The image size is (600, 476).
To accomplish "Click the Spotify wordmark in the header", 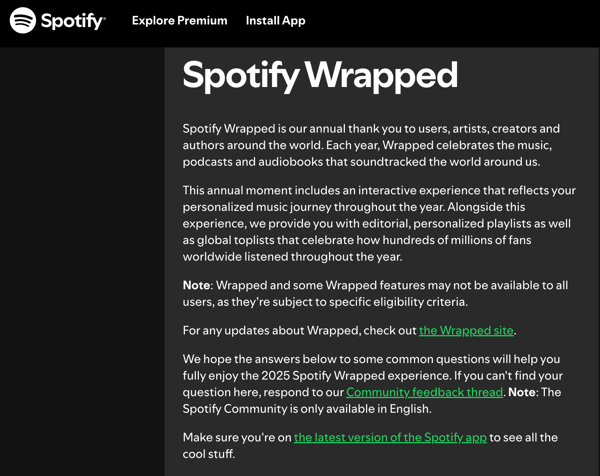I will [73, 21].
